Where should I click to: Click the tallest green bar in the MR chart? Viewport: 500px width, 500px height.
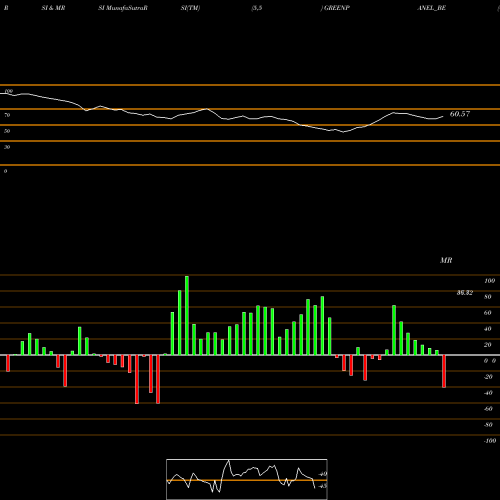tap(187, 315)
